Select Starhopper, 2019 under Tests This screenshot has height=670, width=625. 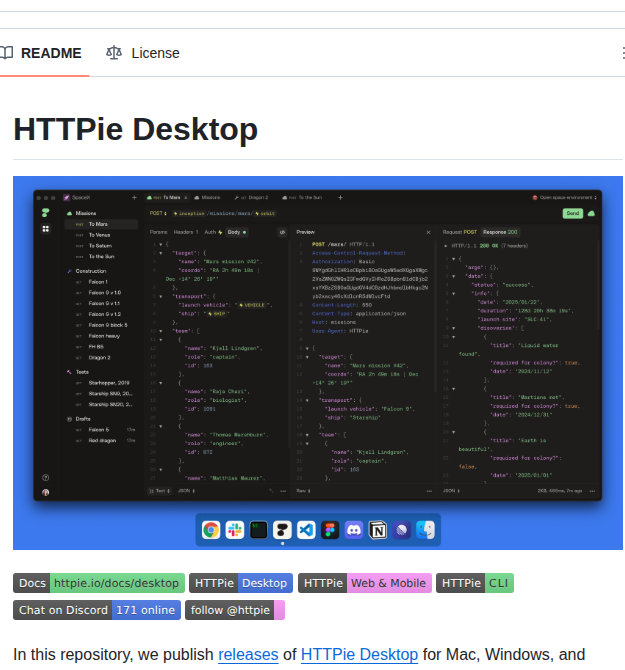tap(109, 383)
